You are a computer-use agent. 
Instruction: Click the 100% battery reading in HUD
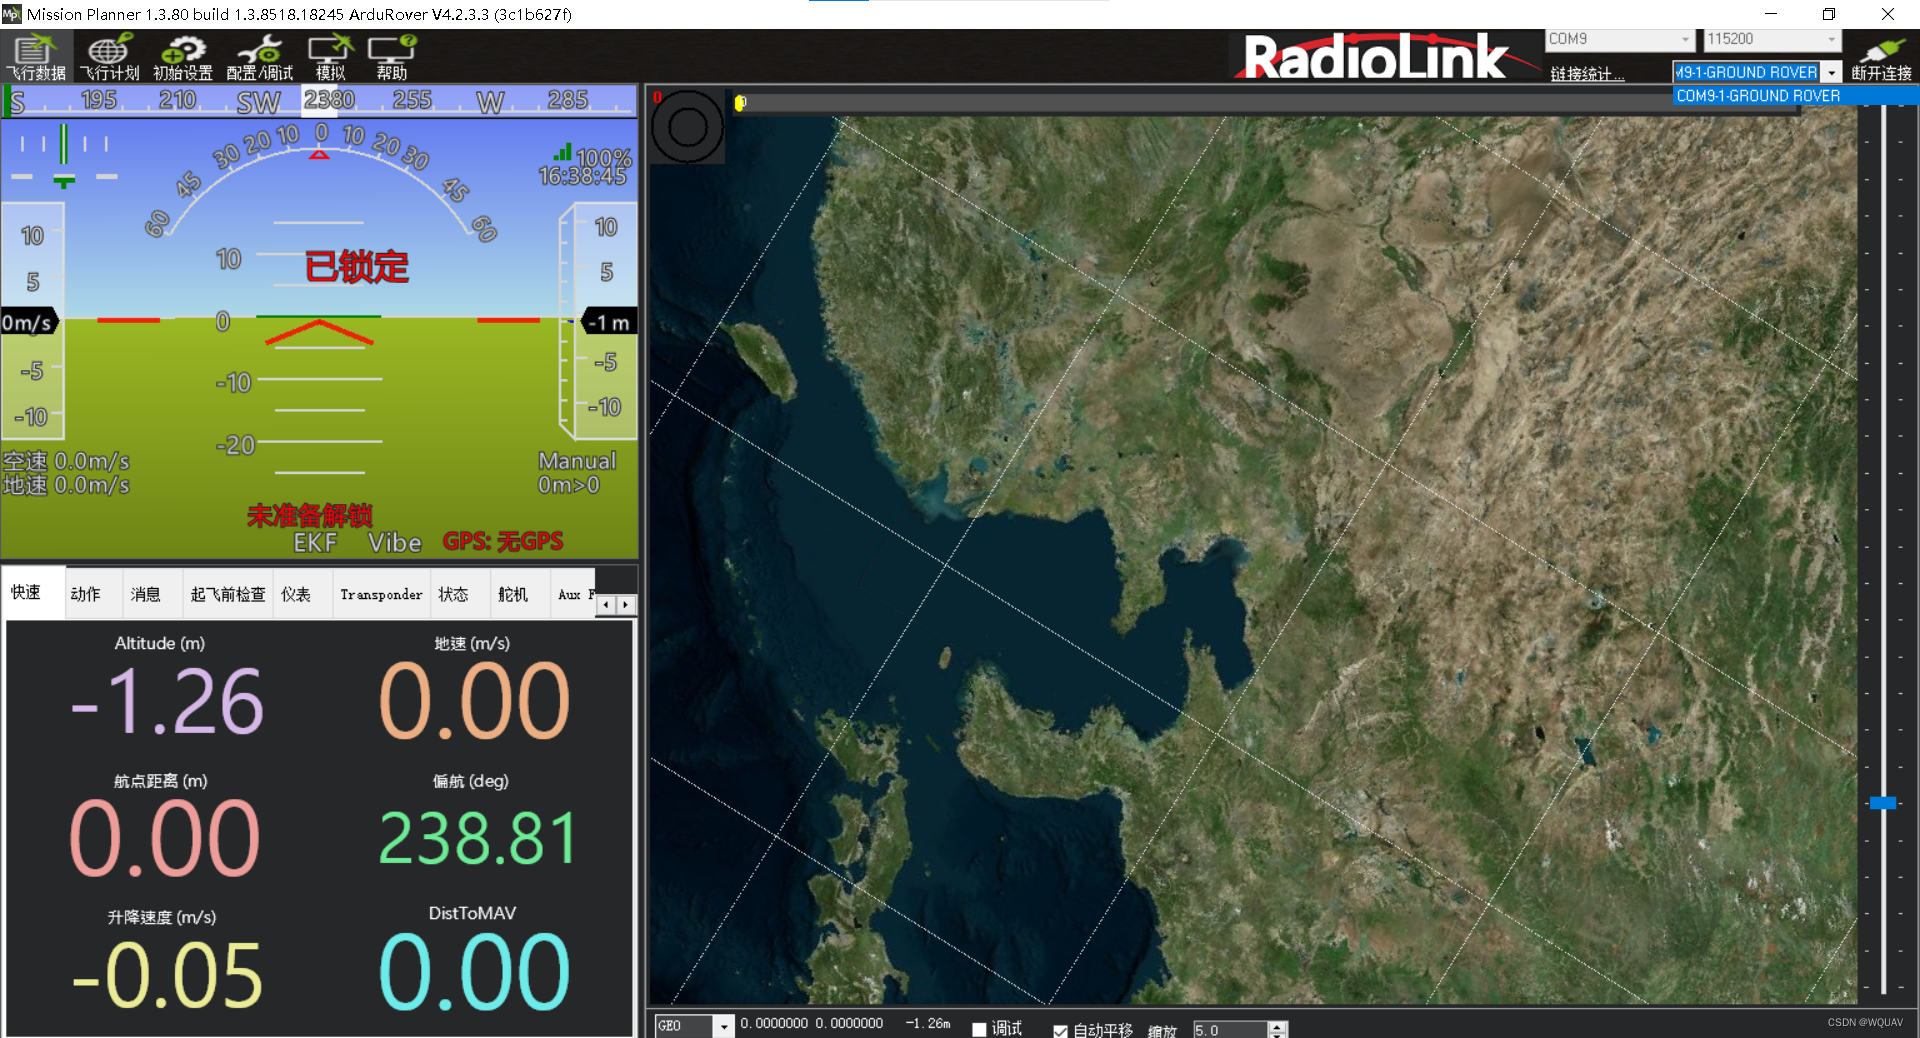click(x=604, y=158)
